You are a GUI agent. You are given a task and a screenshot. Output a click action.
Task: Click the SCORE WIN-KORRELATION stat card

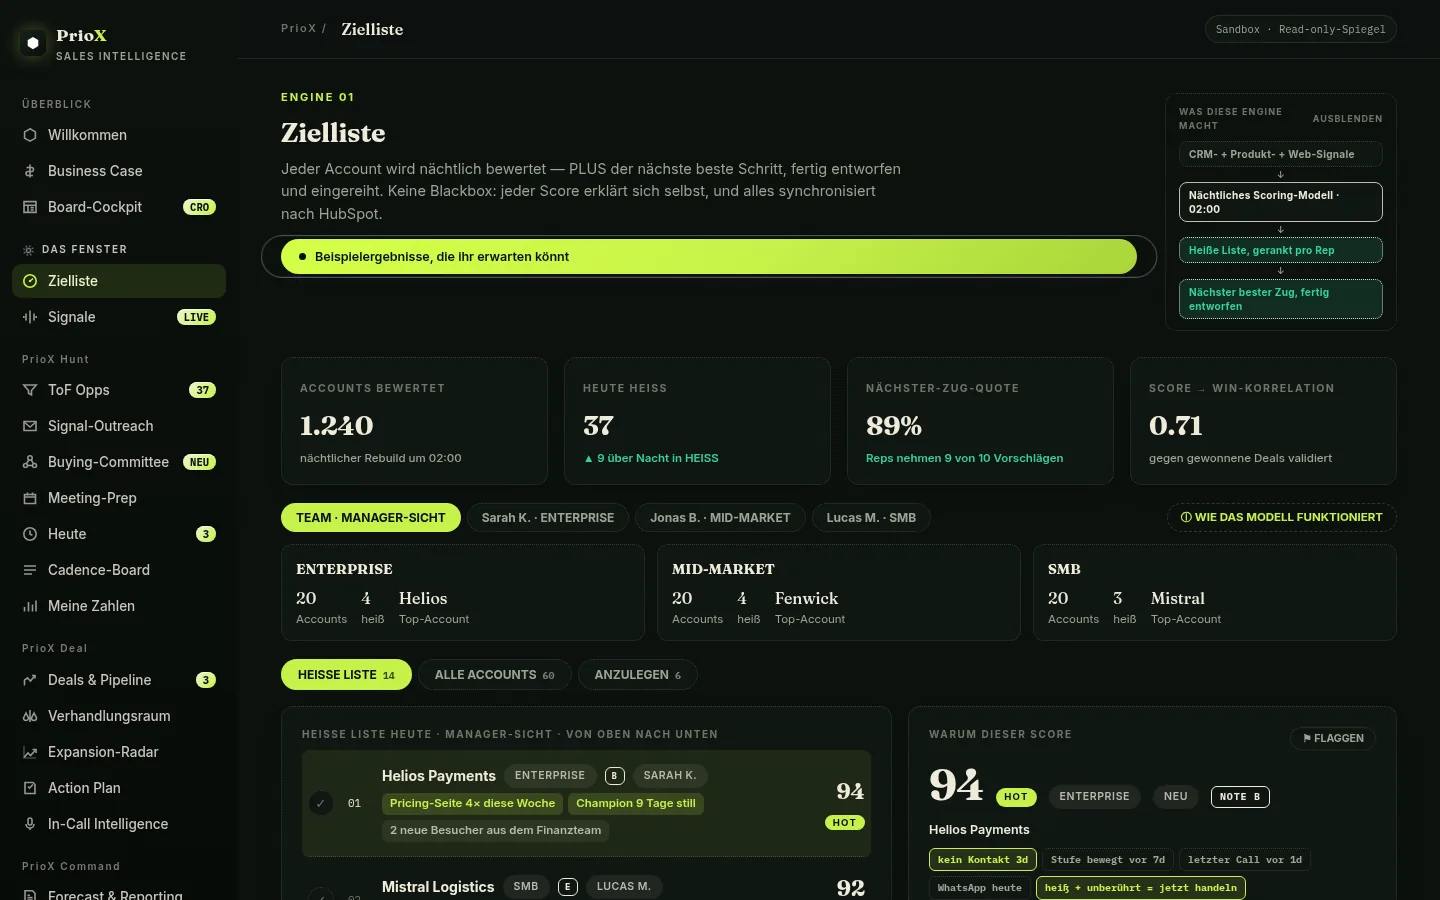[x=1263, y=421]
